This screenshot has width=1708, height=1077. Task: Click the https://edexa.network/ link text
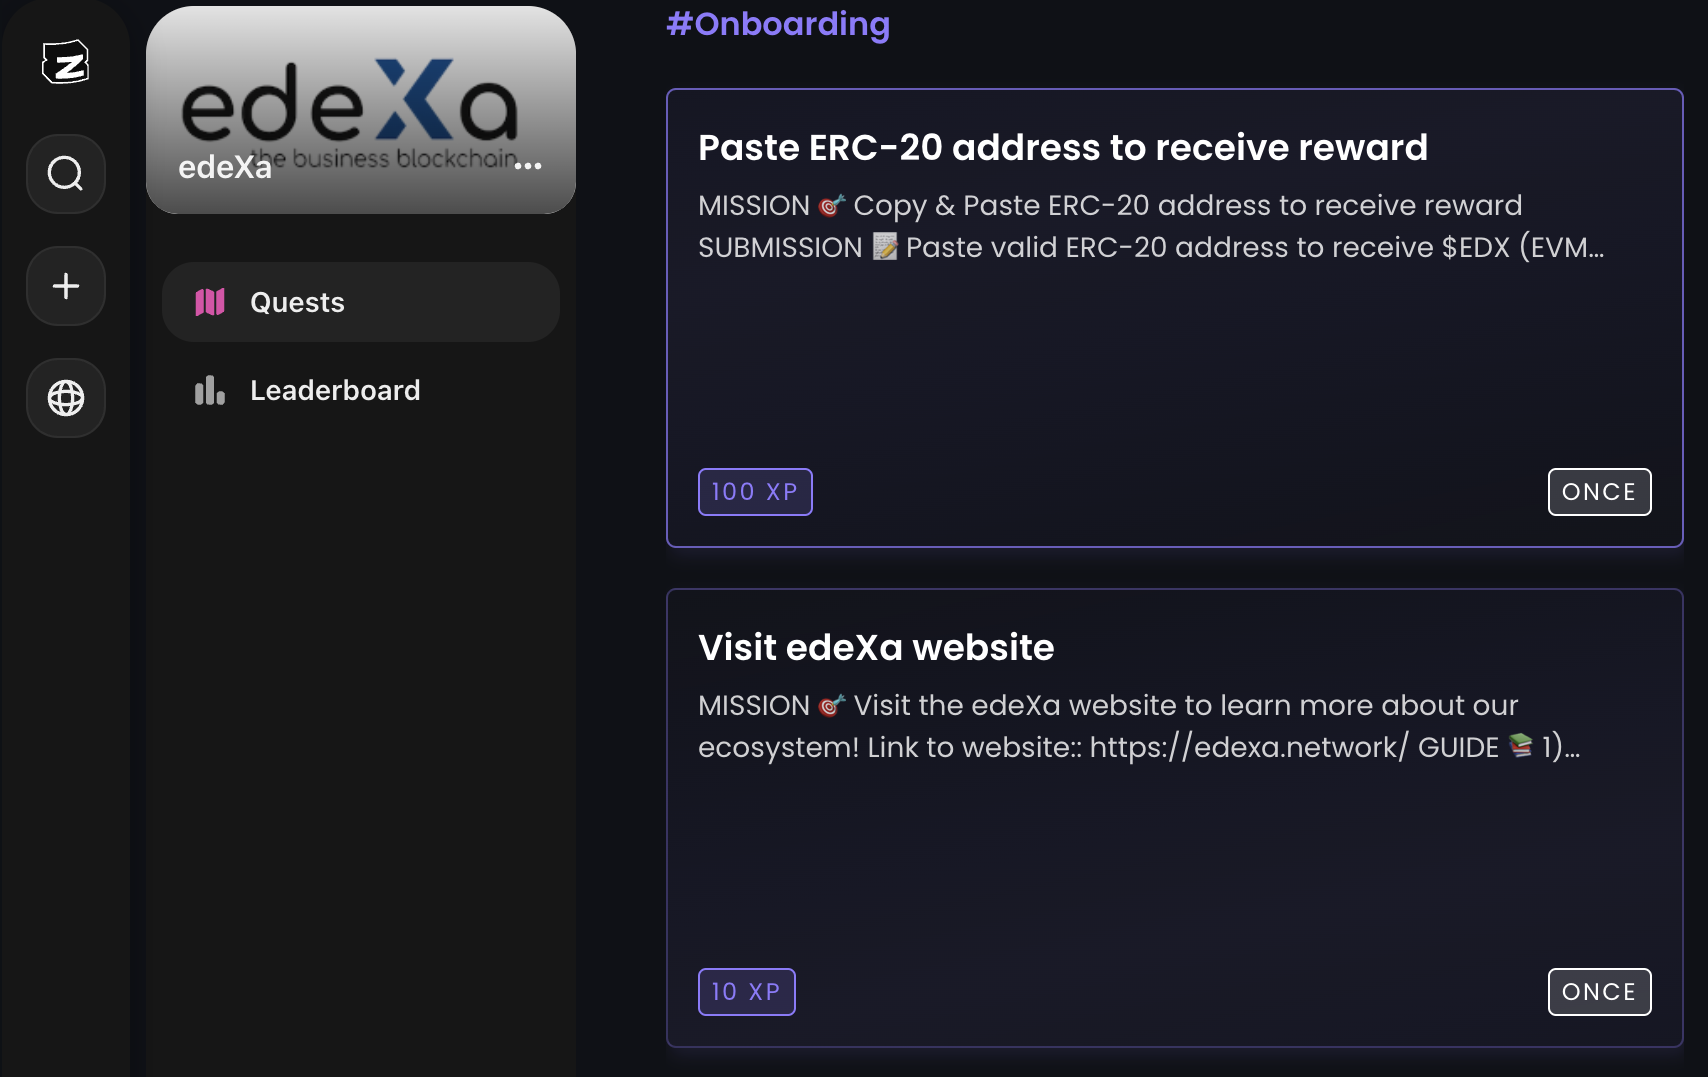(x=1249, y=747)
